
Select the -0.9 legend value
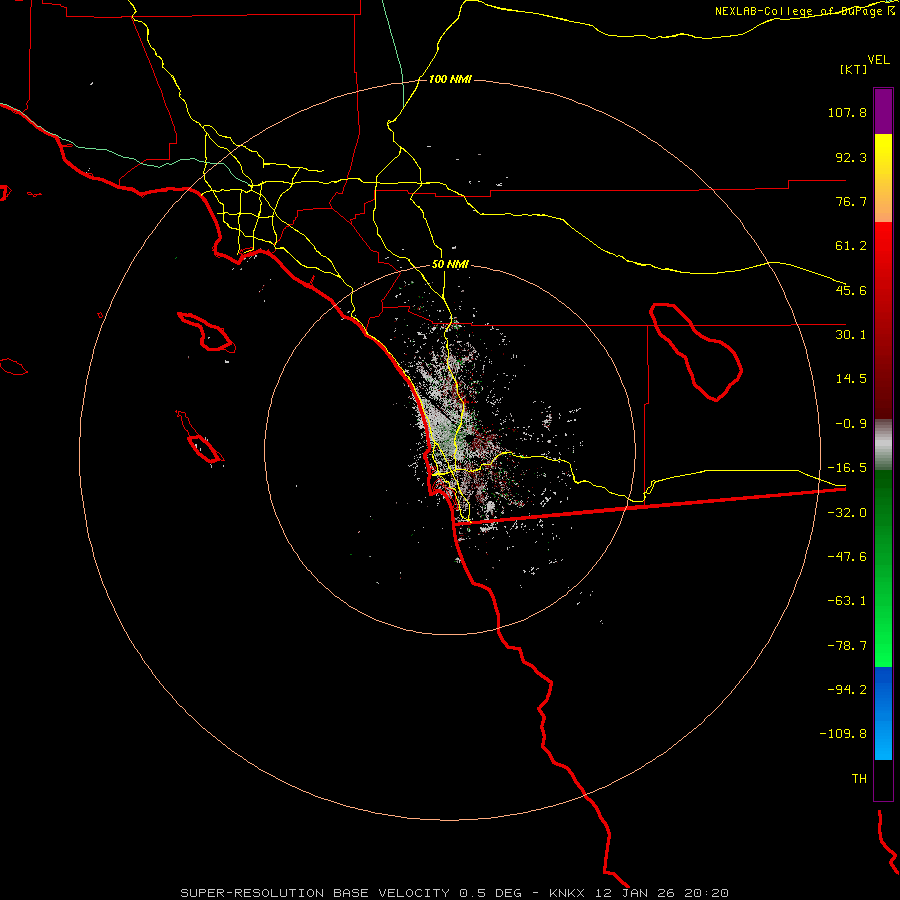coord(851,424)
